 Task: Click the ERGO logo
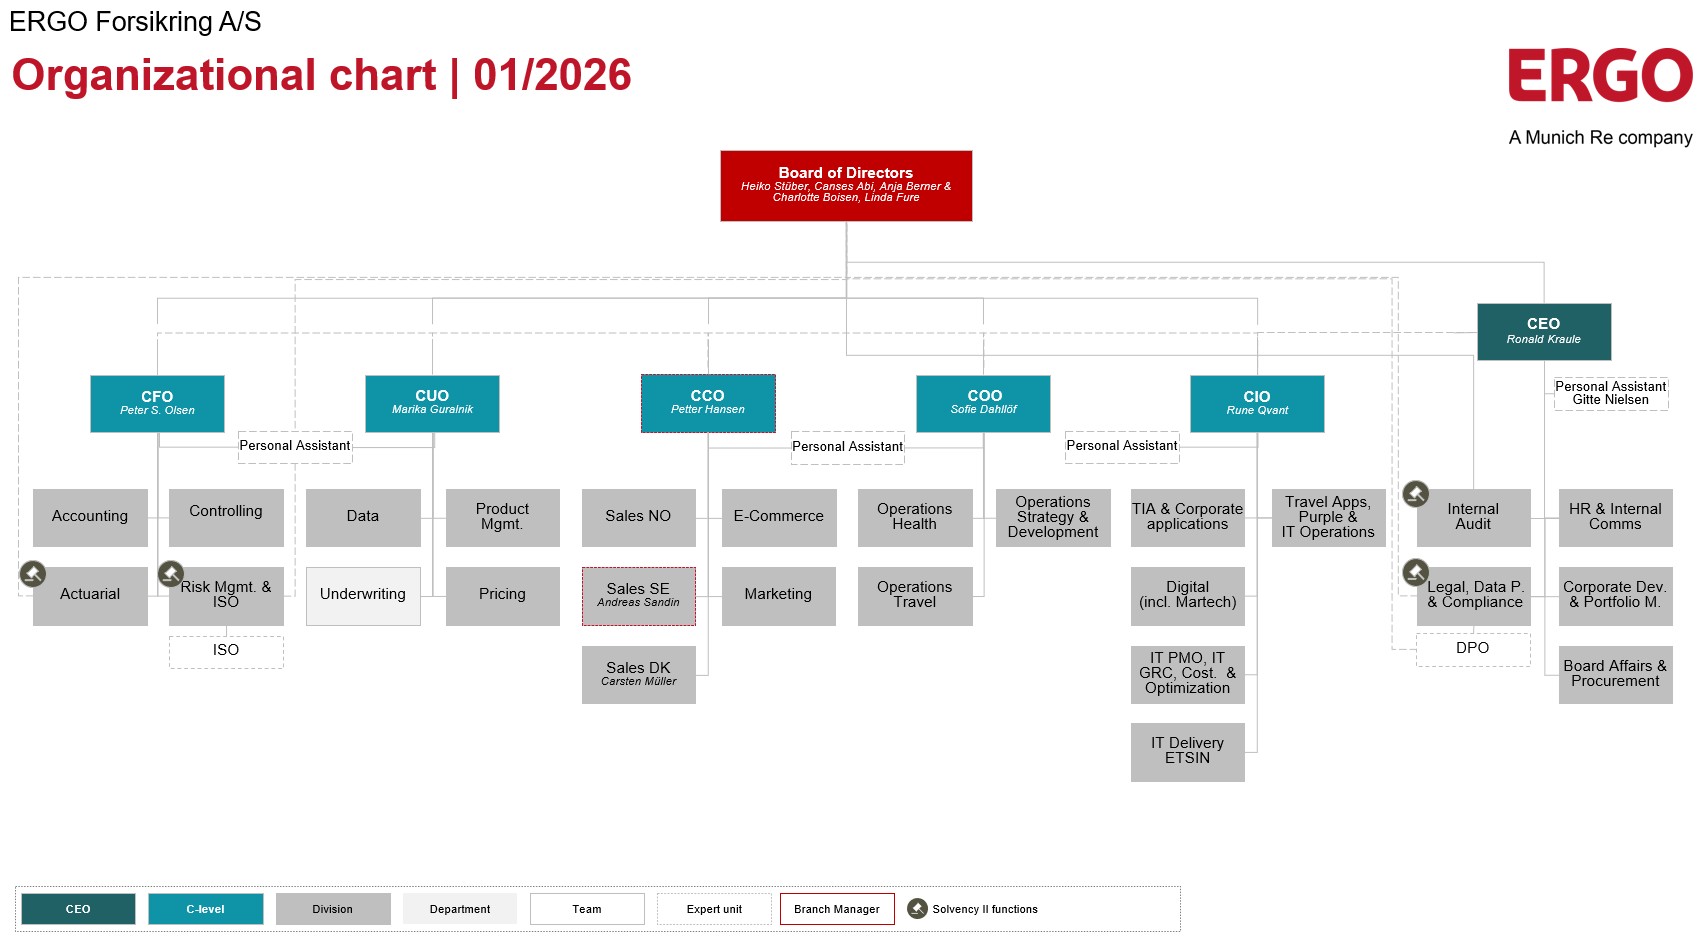1599,76
